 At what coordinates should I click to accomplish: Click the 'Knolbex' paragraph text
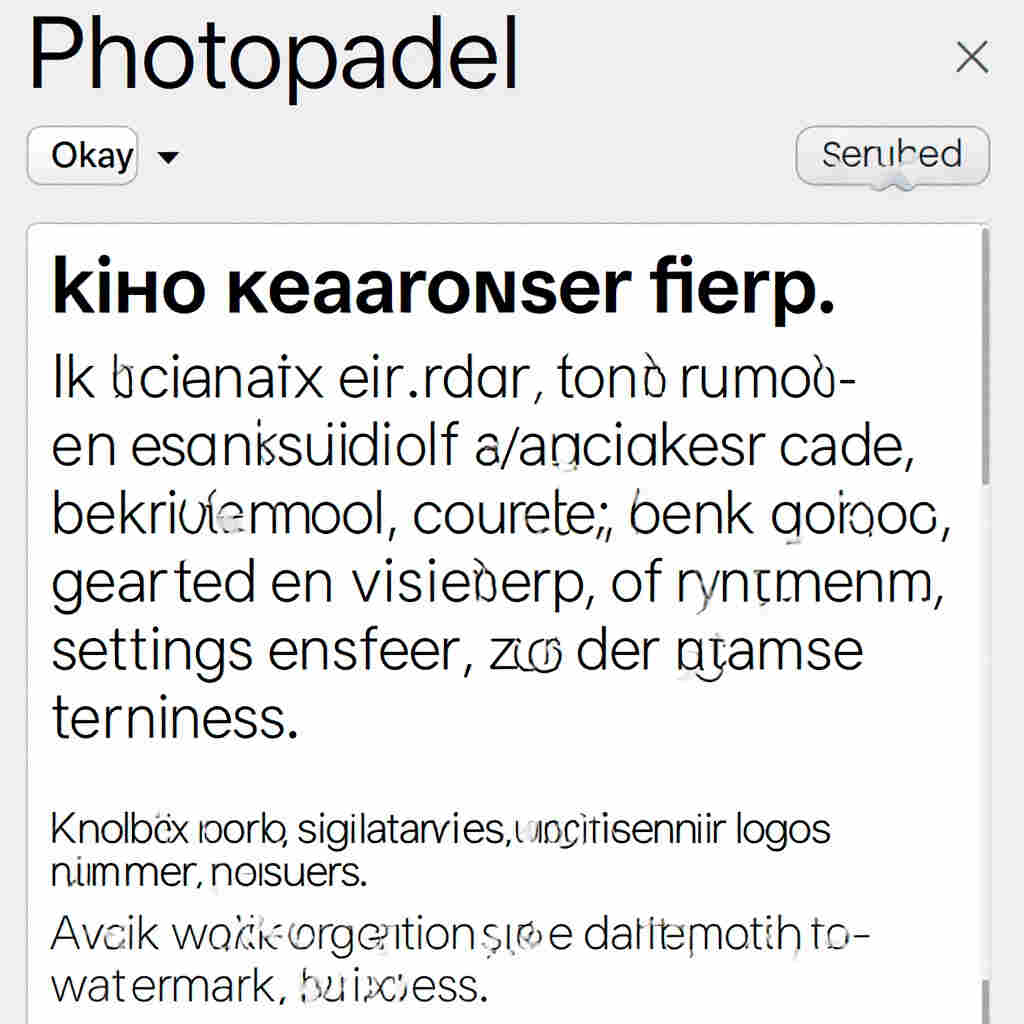(x=400, y=830)
